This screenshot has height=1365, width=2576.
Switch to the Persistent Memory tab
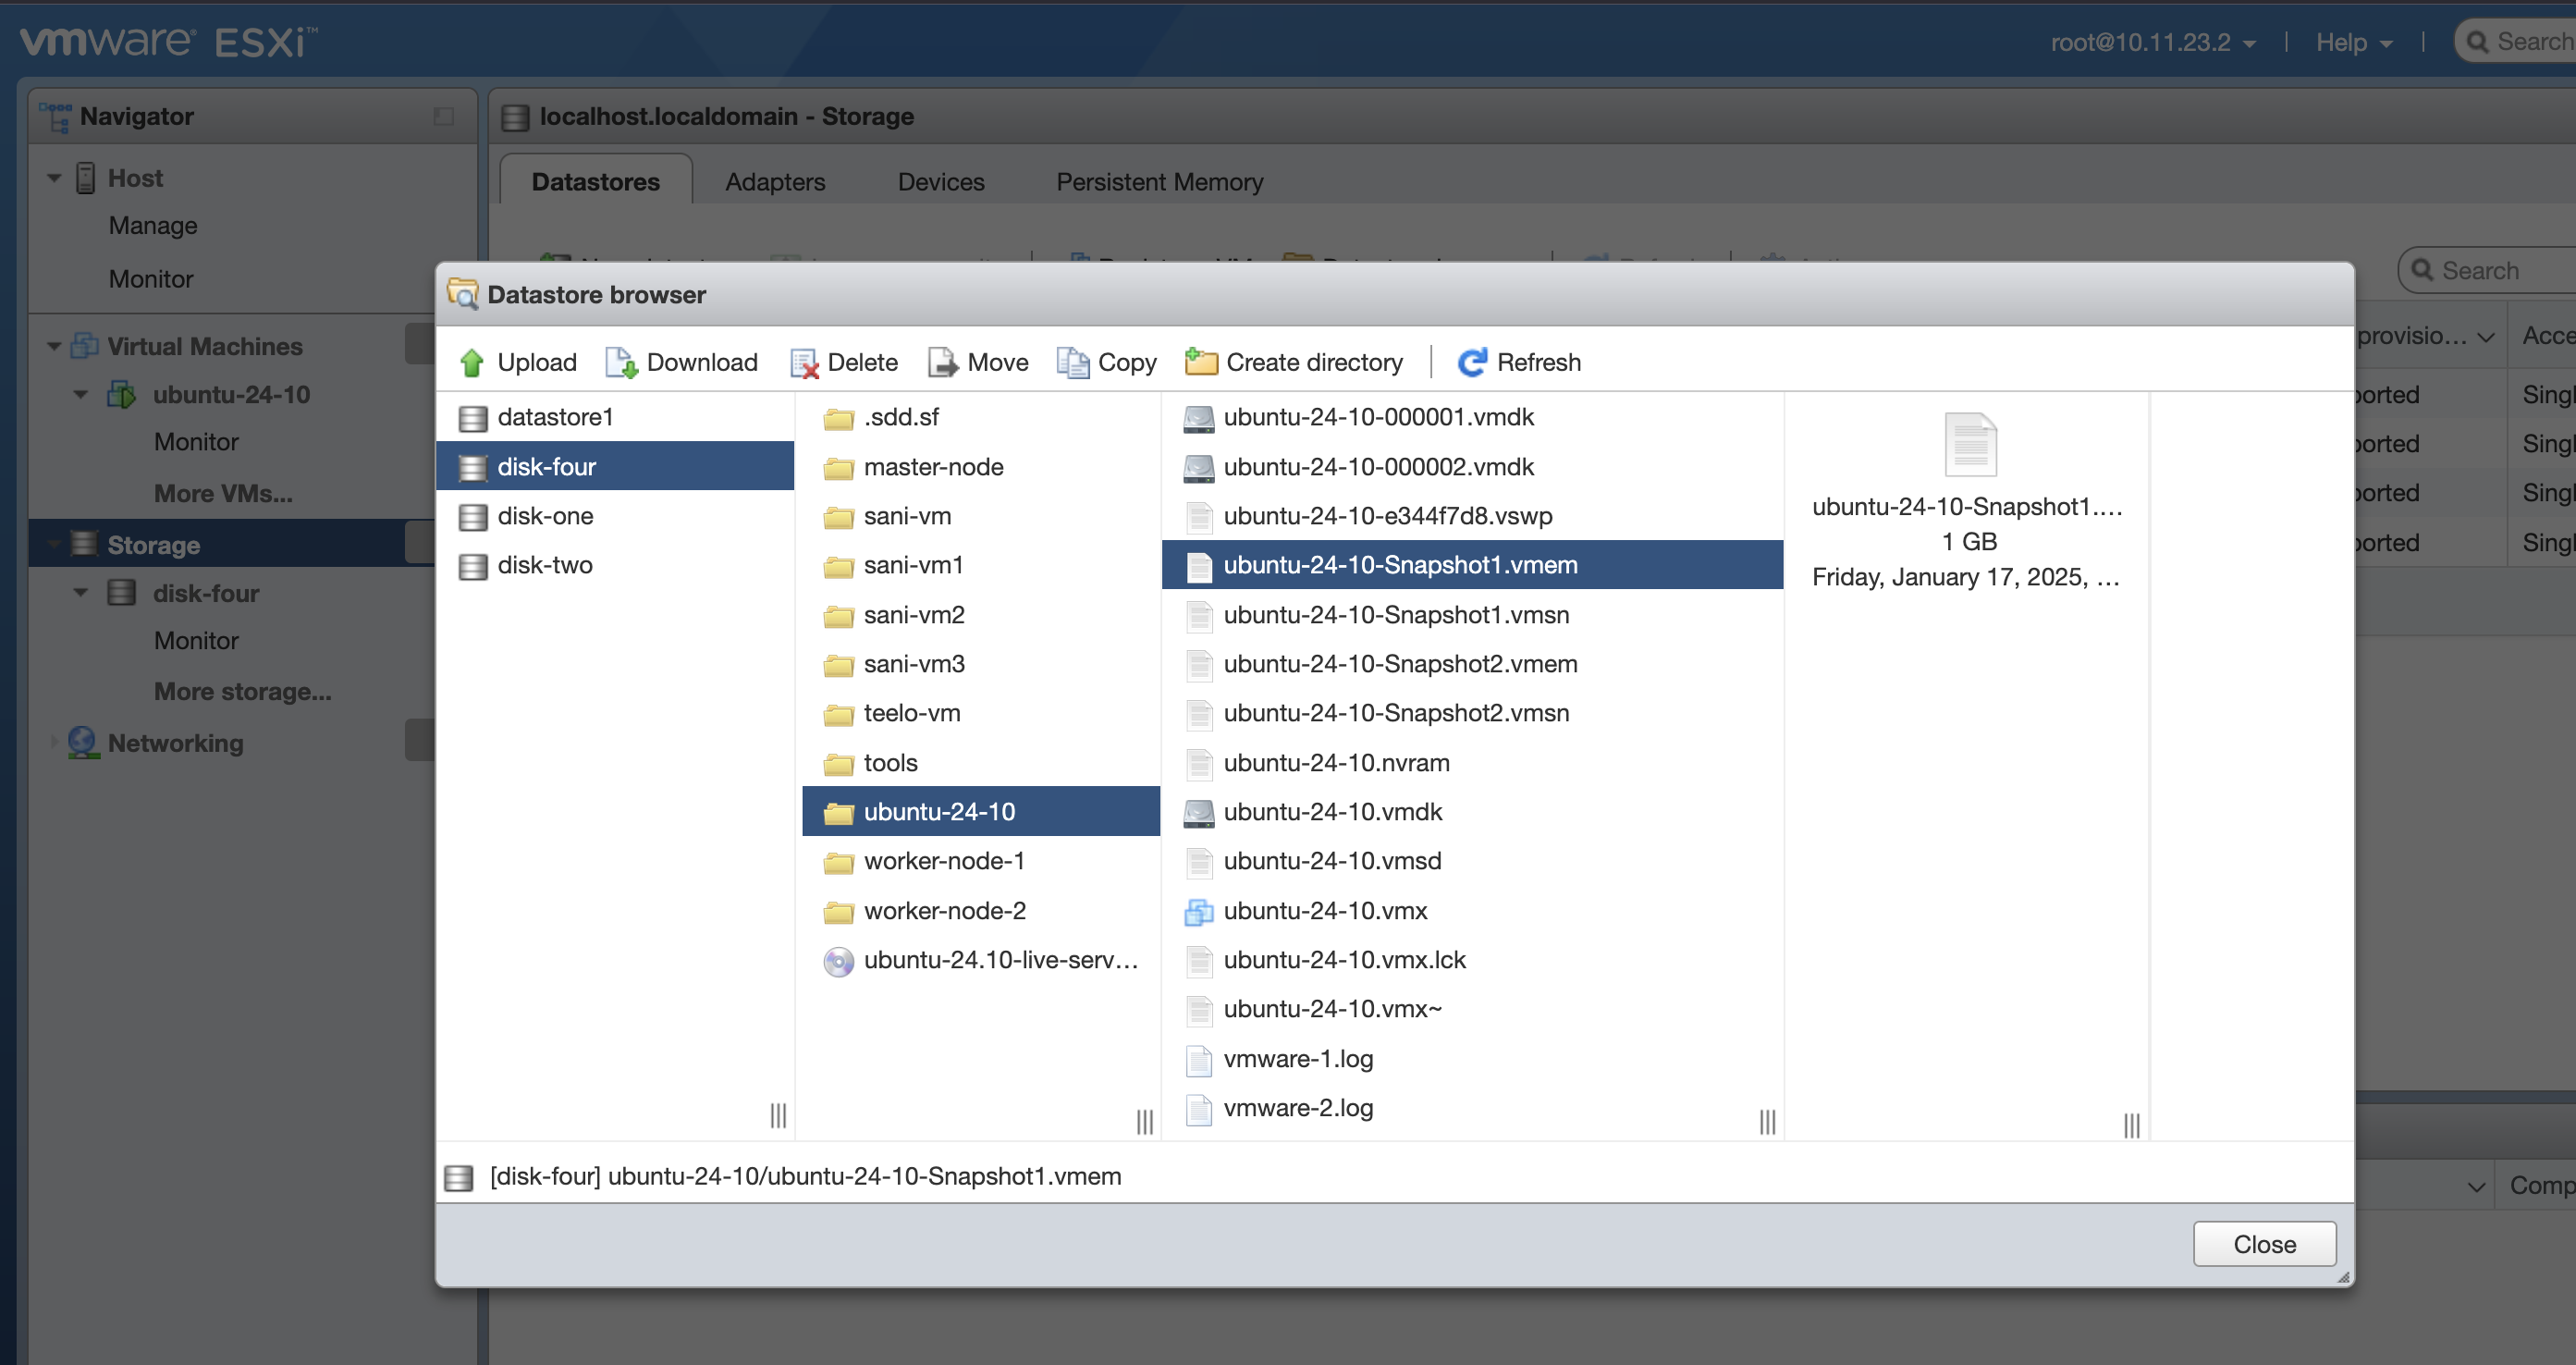[1160, 182]
